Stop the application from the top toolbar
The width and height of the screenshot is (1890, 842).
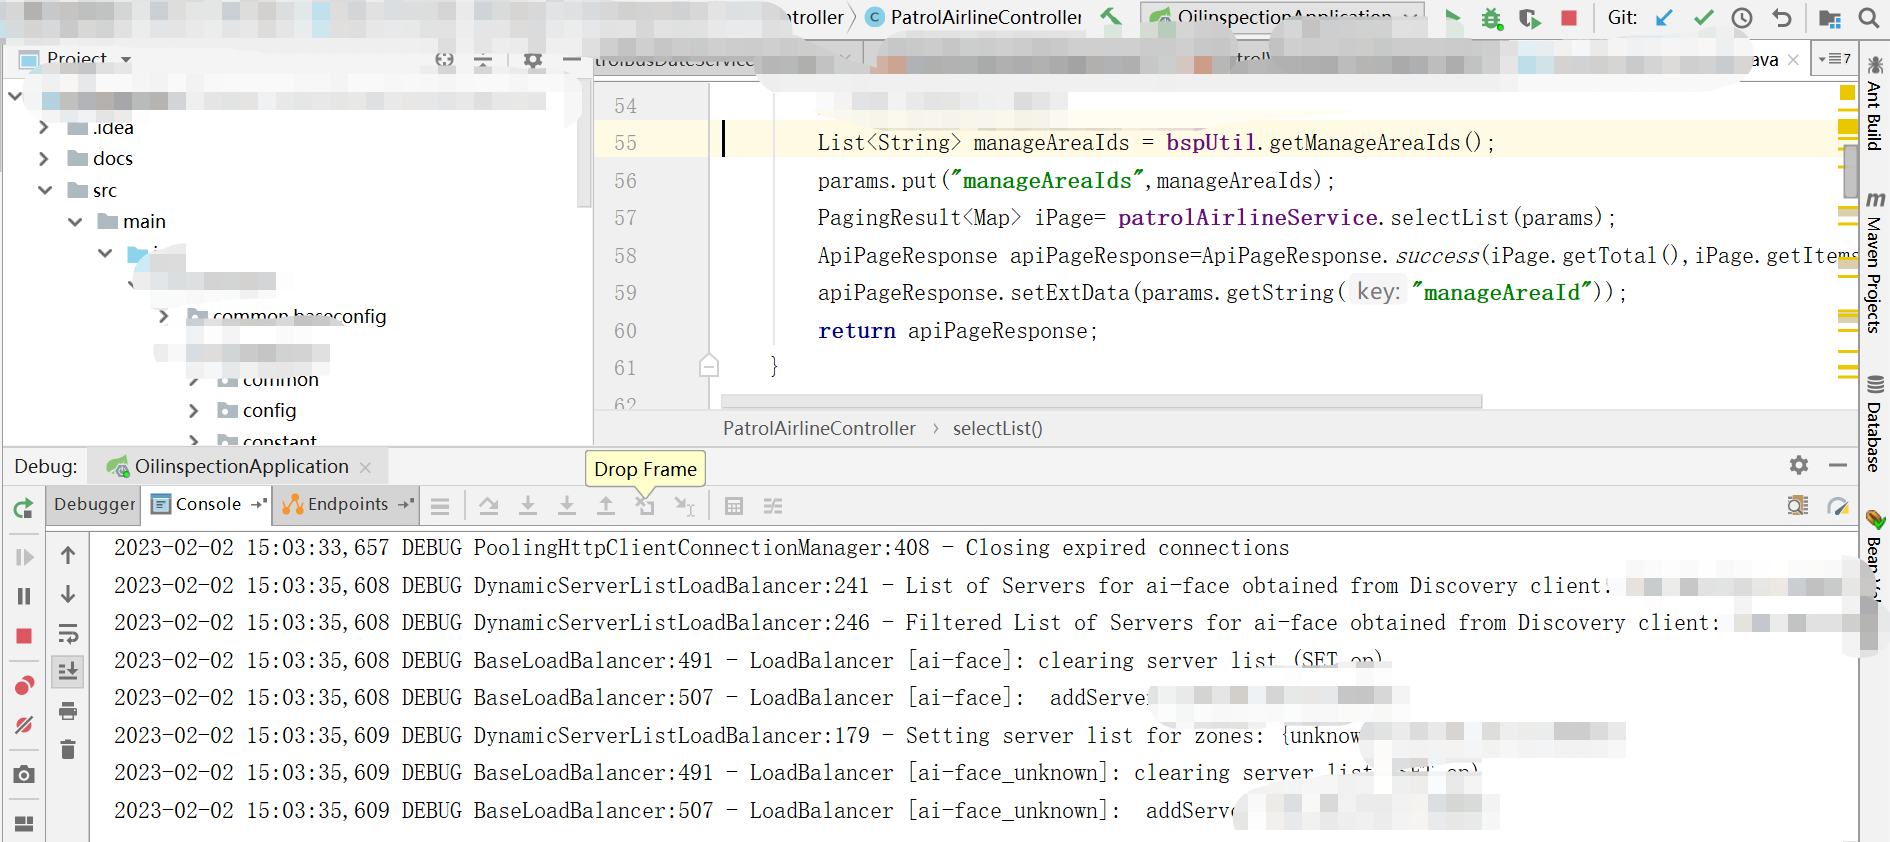click(x=1569, y=18)
